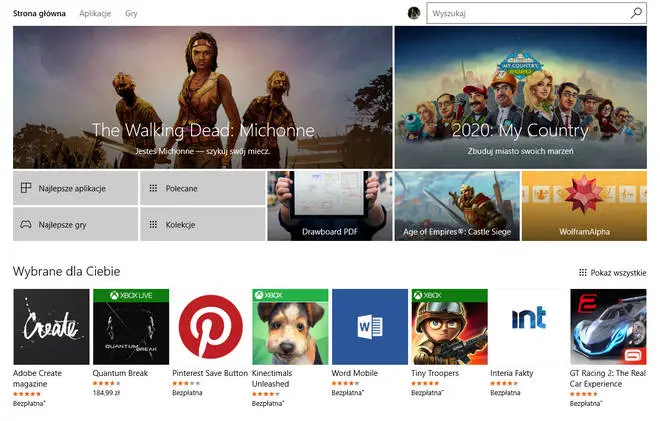Open Najlepsze gry
The image size is (660, 421).
[x=75, y=224]
